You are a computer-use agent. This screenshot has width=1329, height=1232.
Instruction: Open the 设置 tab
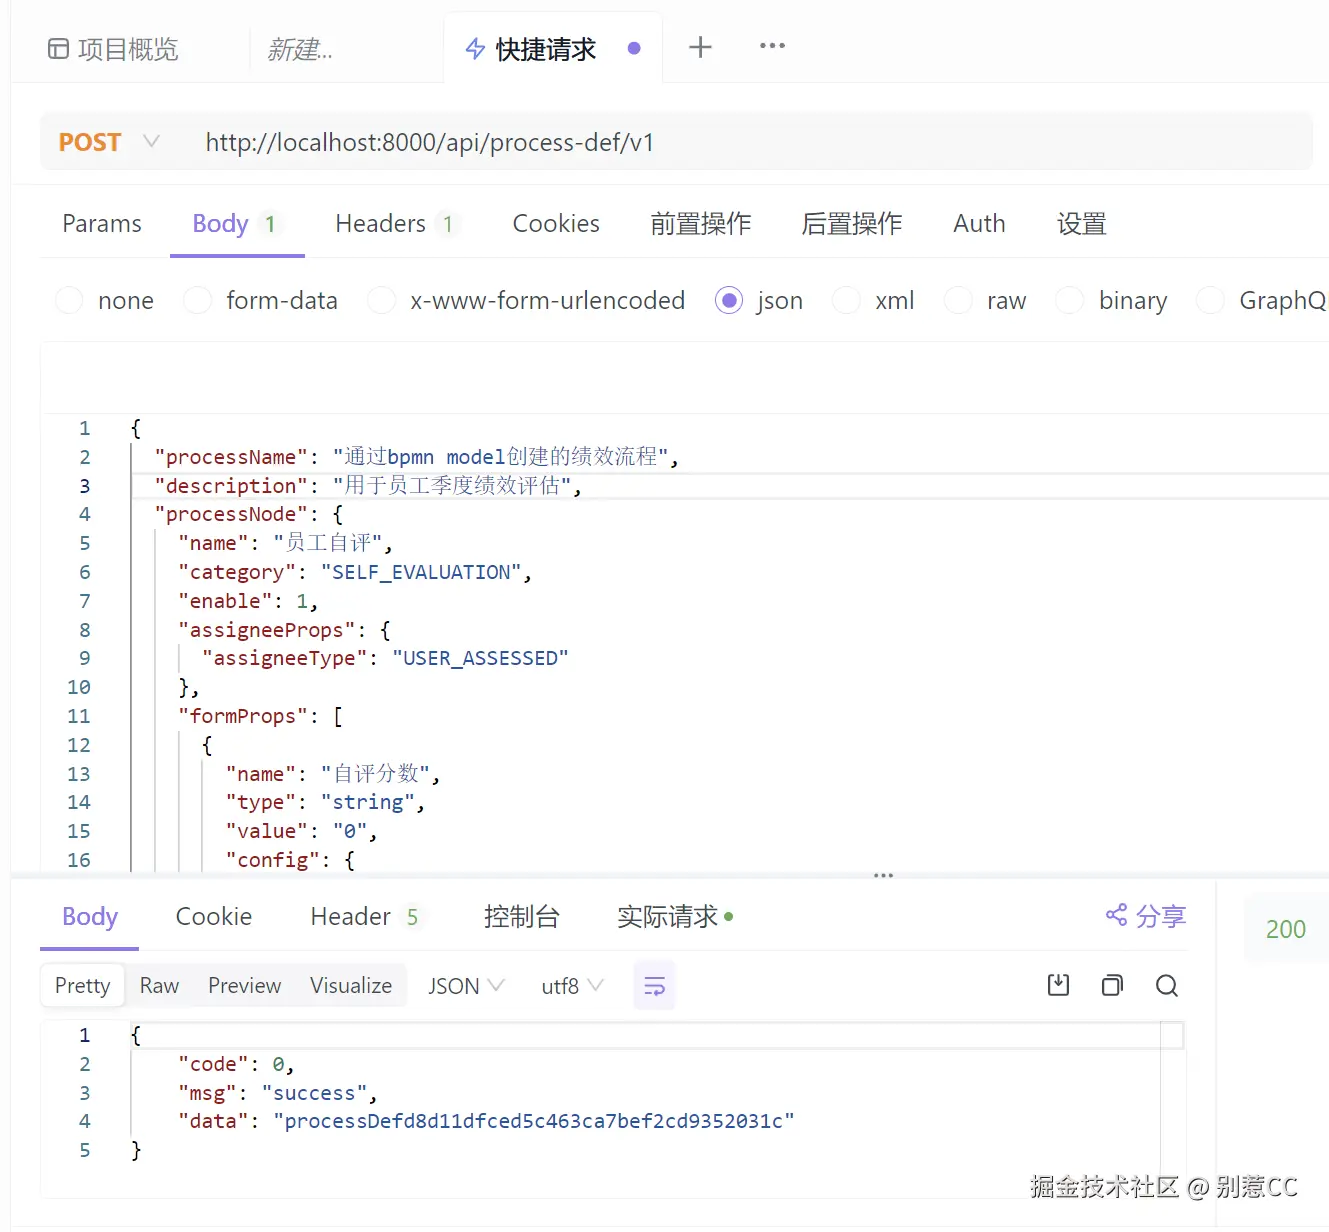(1082, 223)
